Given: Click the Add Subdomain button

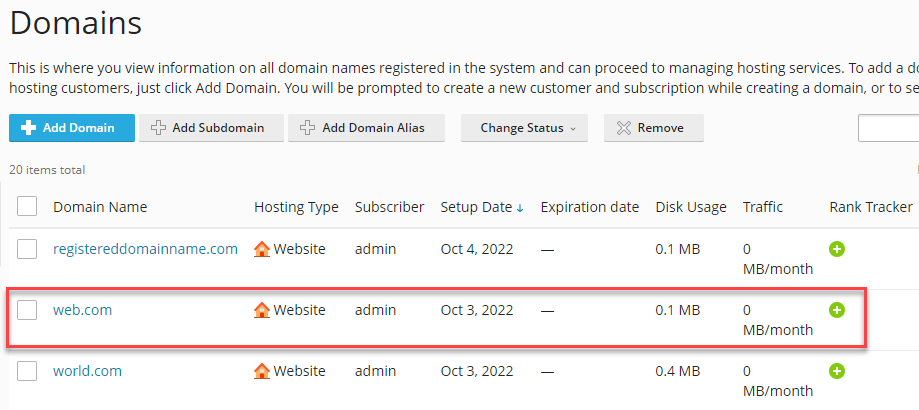Looking at the screenshot, I should 207,128.
